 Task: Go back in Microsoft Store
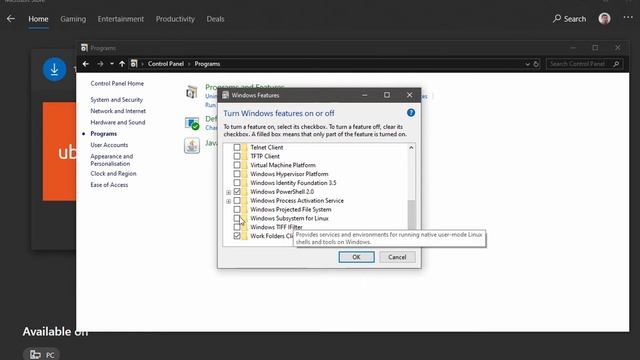coord(11,19)
